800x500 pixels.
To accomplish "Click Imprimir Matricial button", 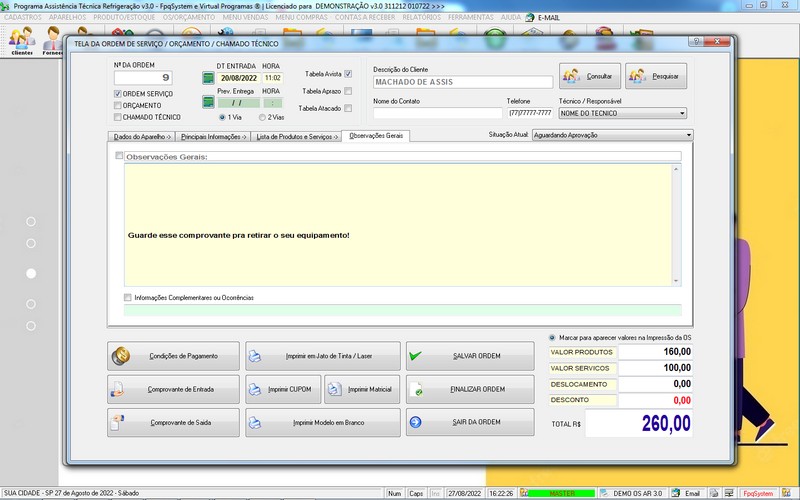I will (x=362, y=389).
